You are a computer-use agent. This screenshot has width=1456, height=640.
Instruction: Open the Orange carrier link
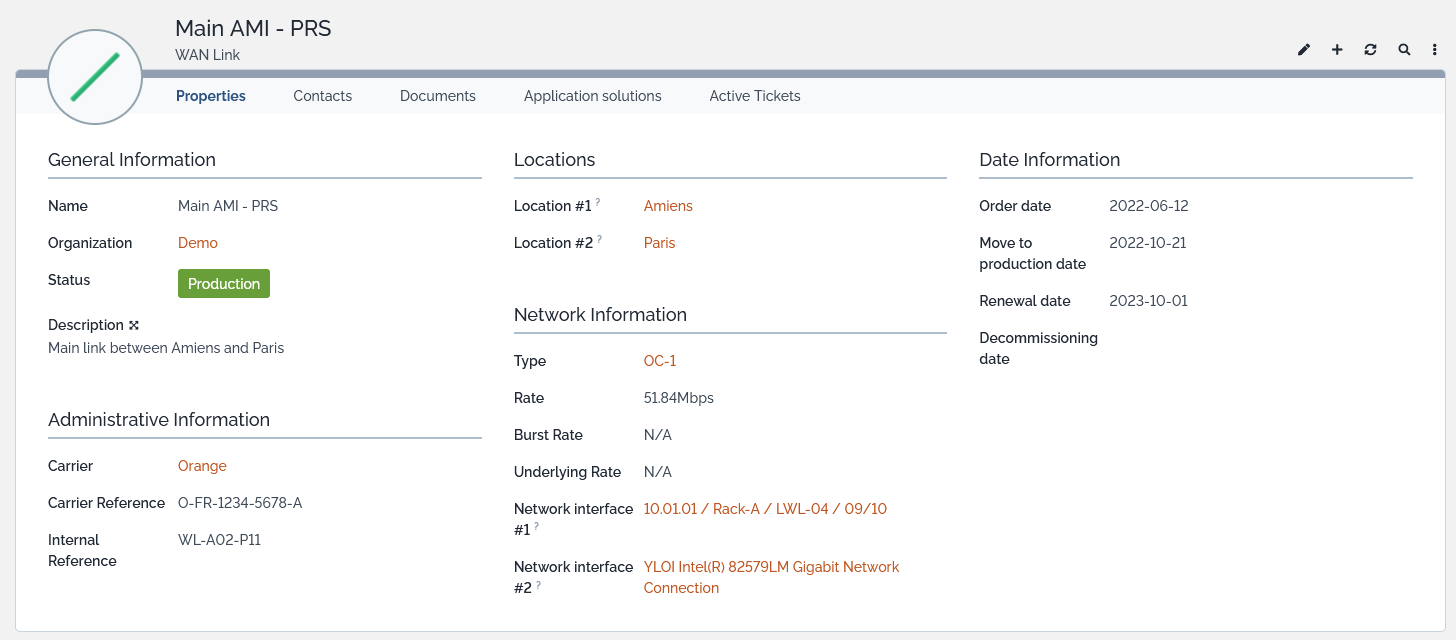click(x=202, y=466)
